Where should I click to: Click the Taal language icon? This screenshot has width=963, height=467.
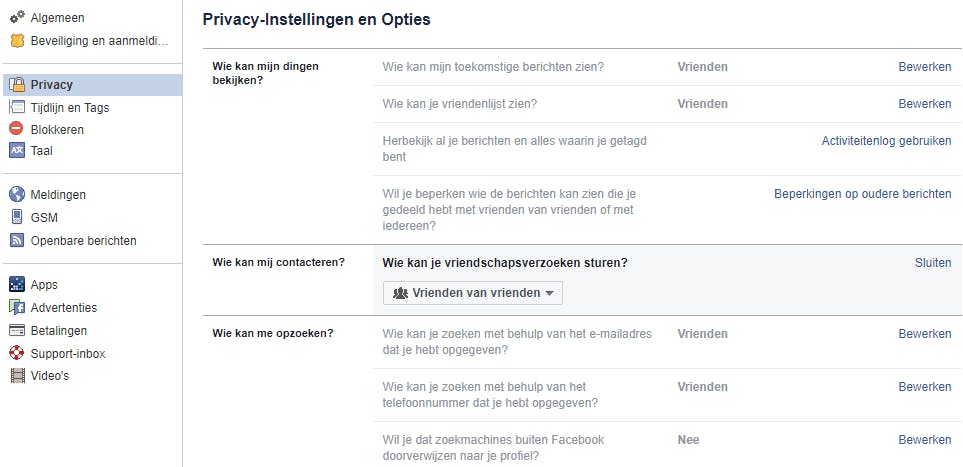[x=16, y=151]
